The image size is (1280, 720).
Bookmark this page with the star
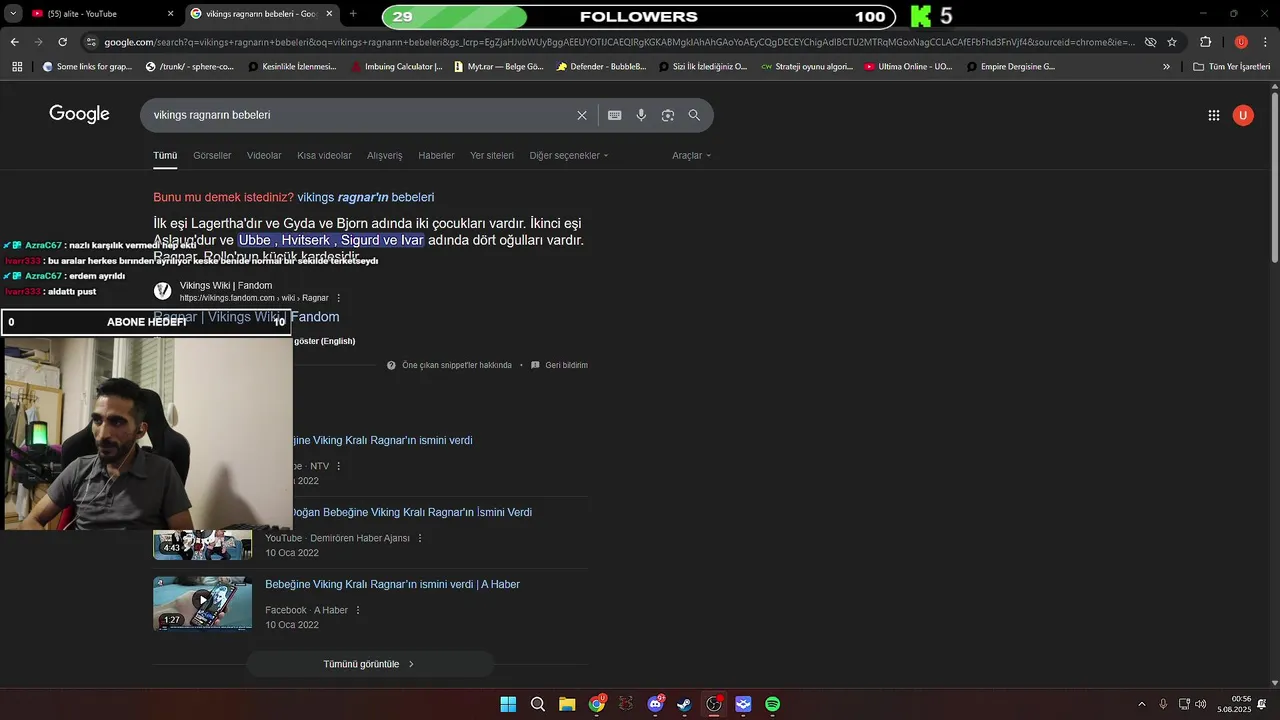[x=1172, y=42]
